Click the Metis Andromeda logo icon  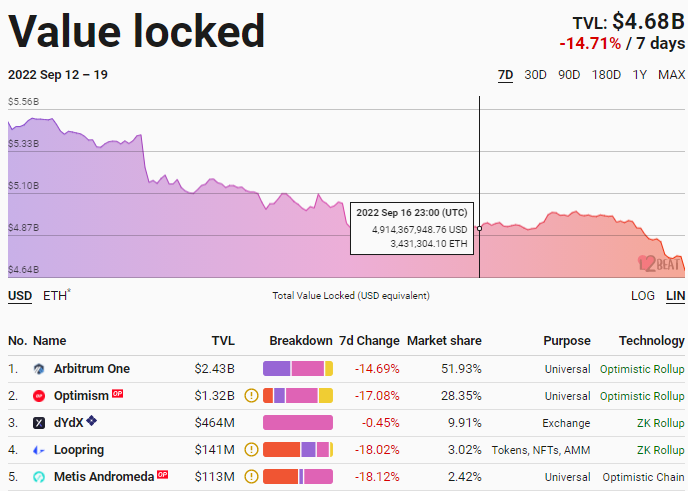39,477
